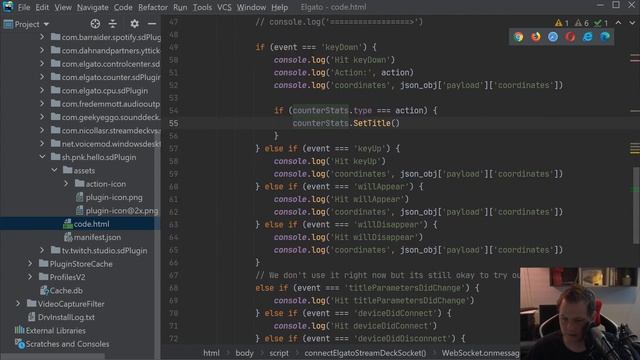Viewport: 640px width, 360px height.
Task: Click html breadcrumb in status bar
Action: (x=211, y=353)
